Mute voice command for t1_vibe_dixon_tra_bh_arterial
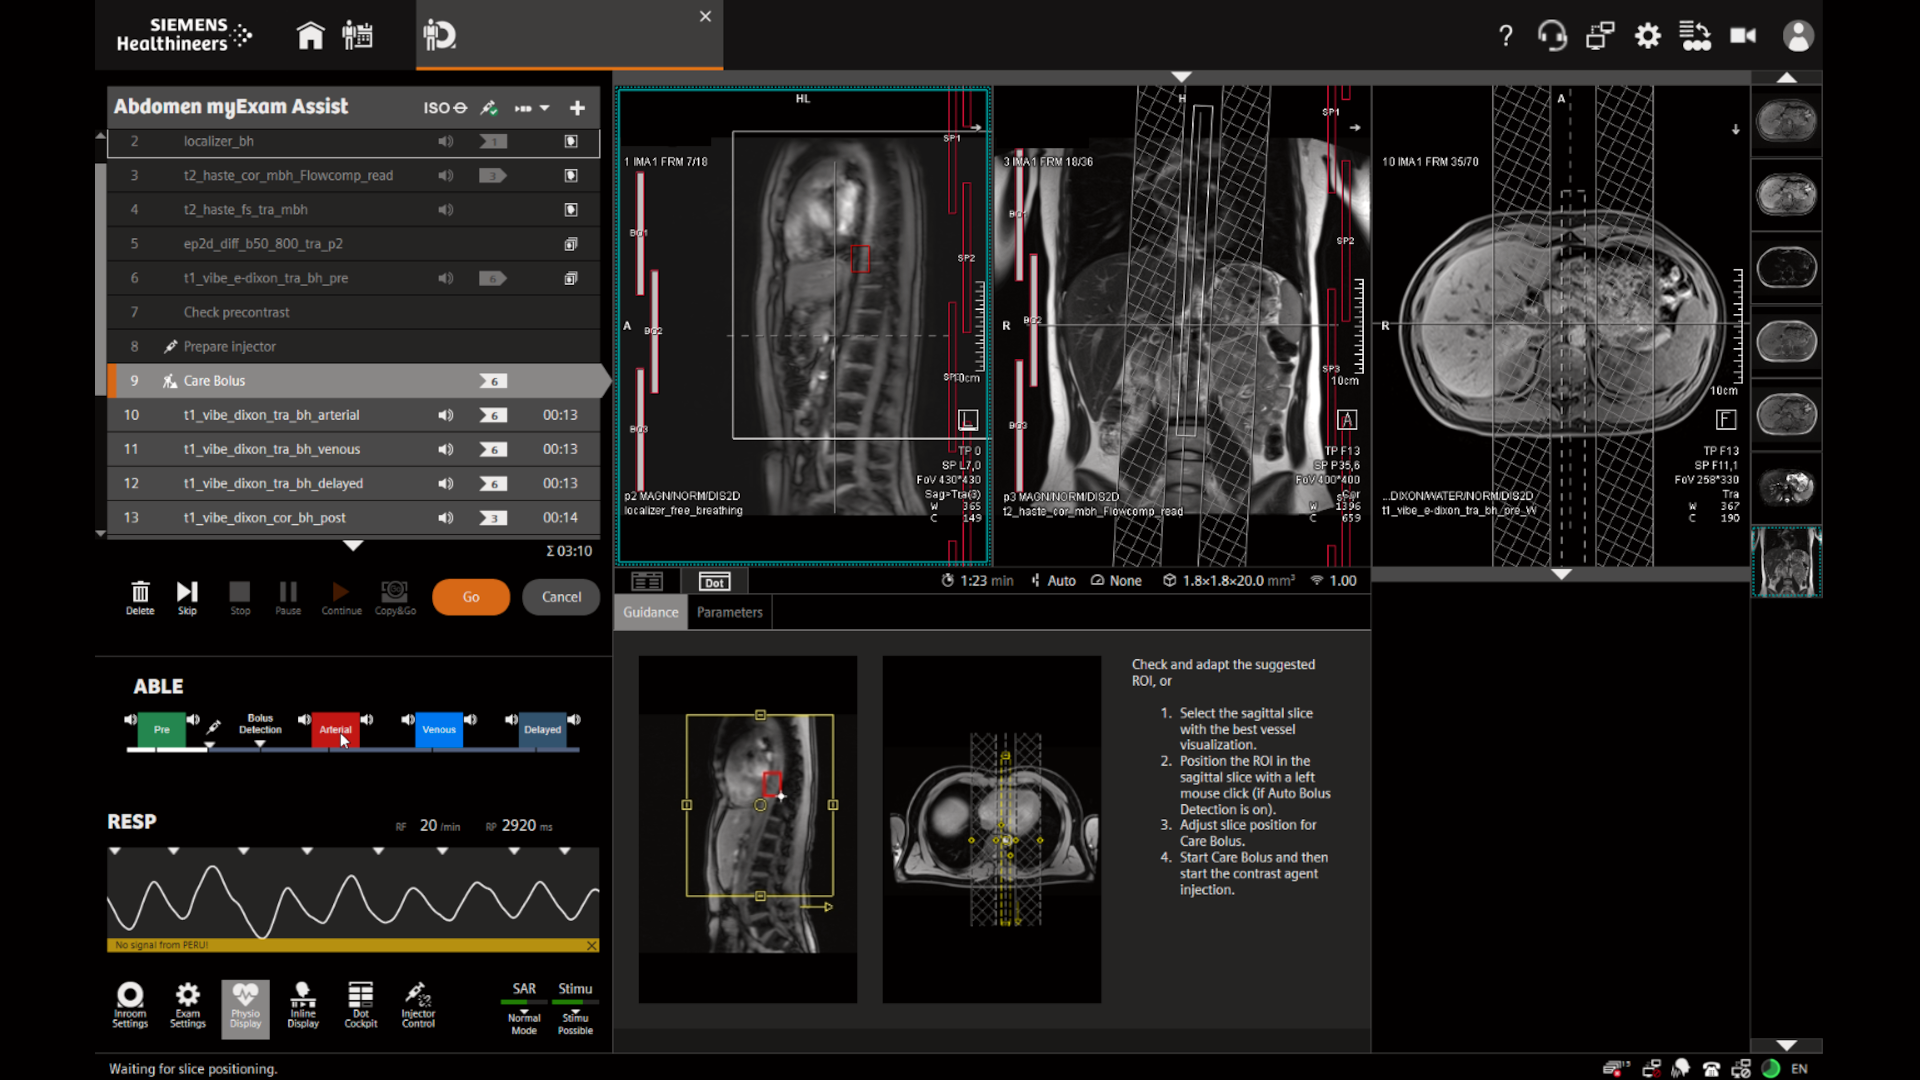The width and height of the screenshot is (1920, 1080). [445, 415]
